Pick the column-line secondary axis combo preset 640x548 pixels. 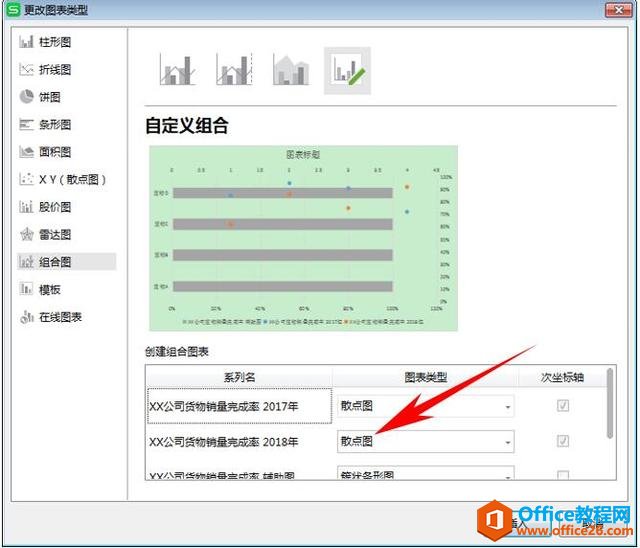[234, 70]
